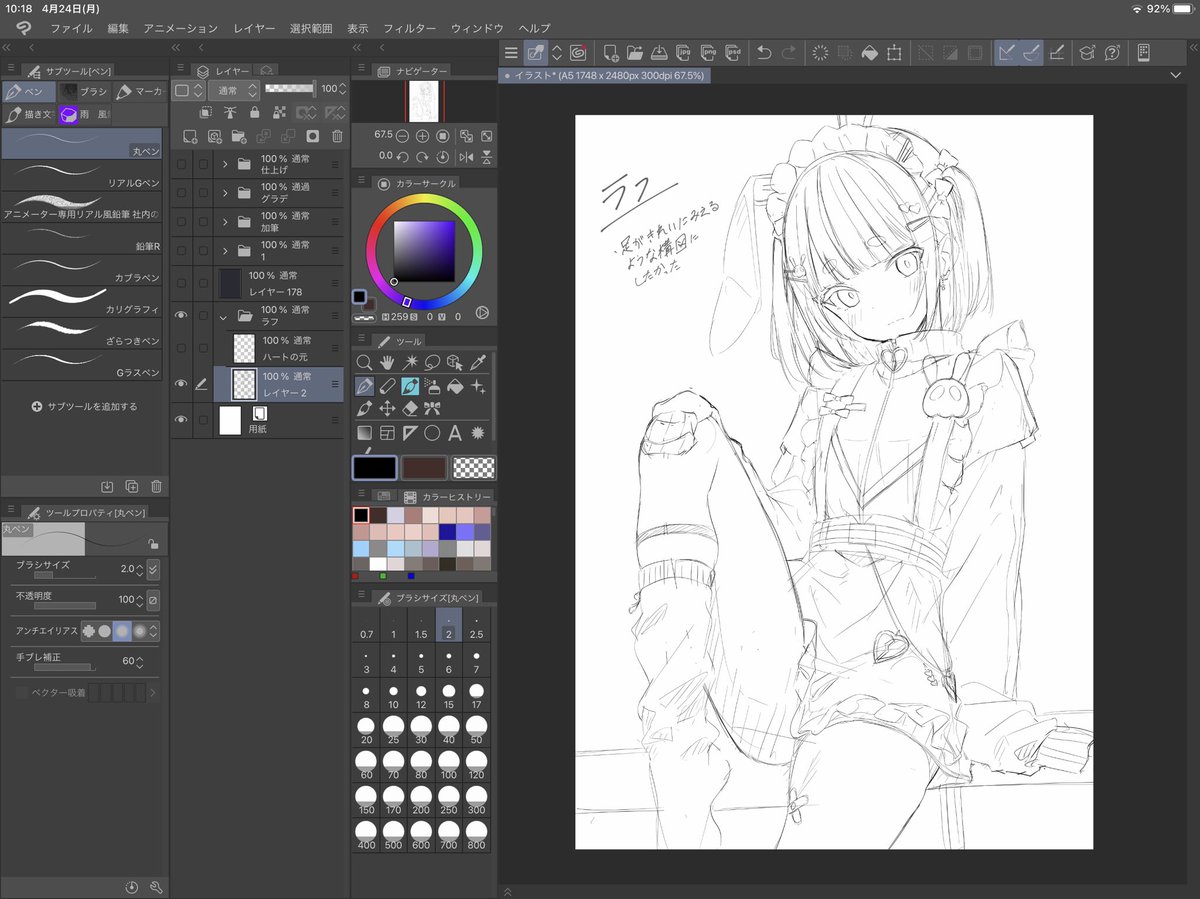
Task: Select the eyedropper tool in tool palette
Action: pos(479,362)
